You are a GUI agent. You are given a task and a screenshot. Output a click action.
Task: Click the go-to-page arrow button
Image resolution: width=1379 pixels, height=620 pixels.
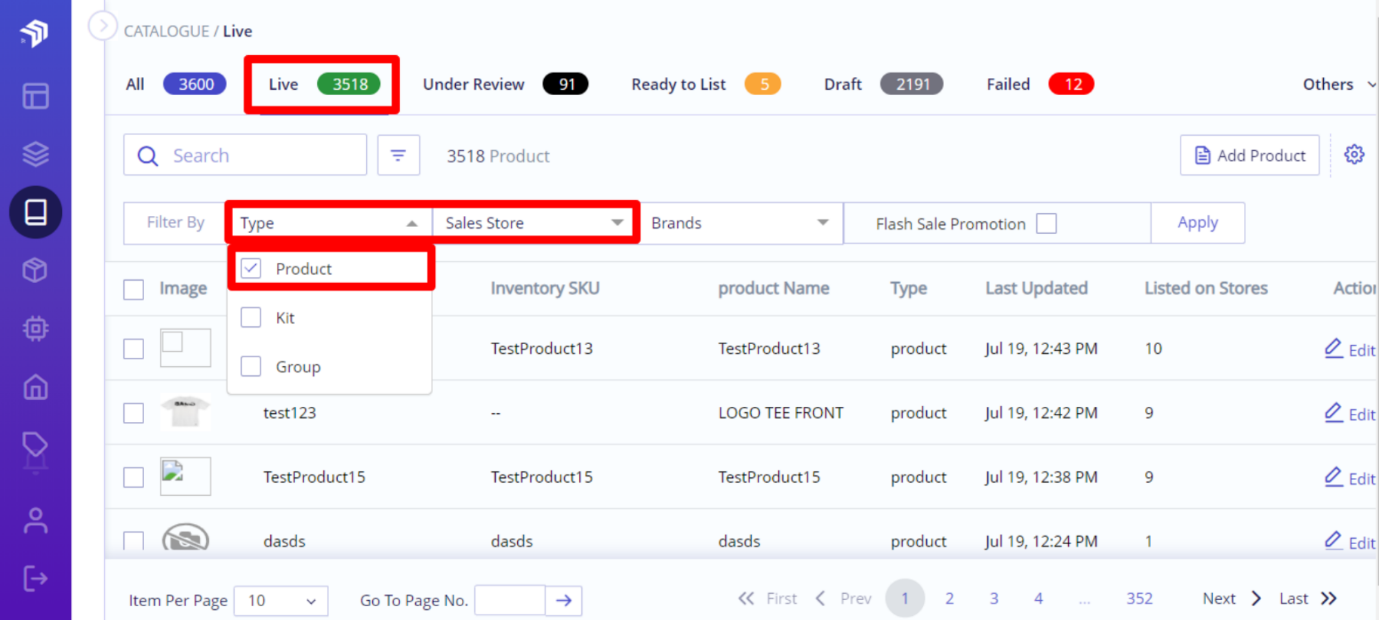tap(563, 600)
